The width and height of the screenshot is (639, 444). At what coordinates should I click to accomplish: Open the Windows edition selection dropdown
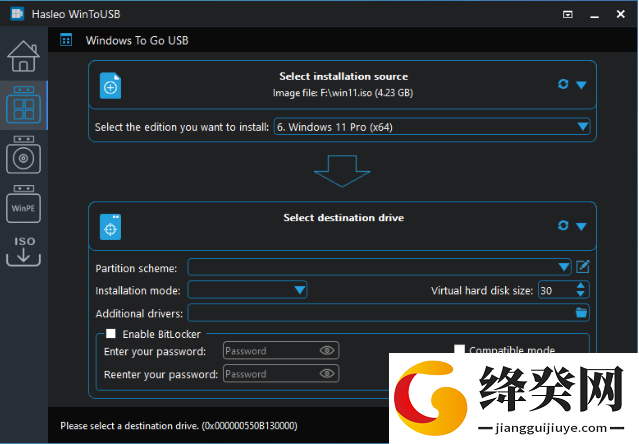[x=432, y=127]
